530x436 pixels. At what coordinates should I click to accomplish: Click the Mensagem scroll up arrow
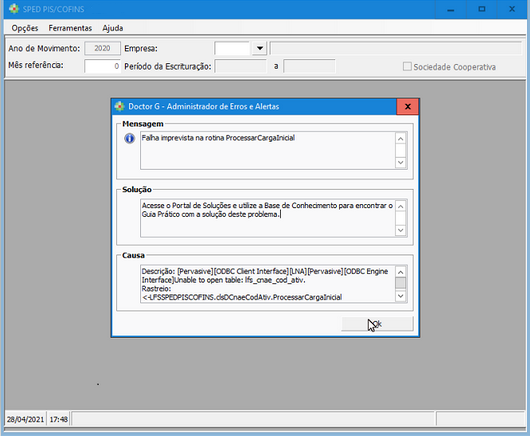pos(401,139)
